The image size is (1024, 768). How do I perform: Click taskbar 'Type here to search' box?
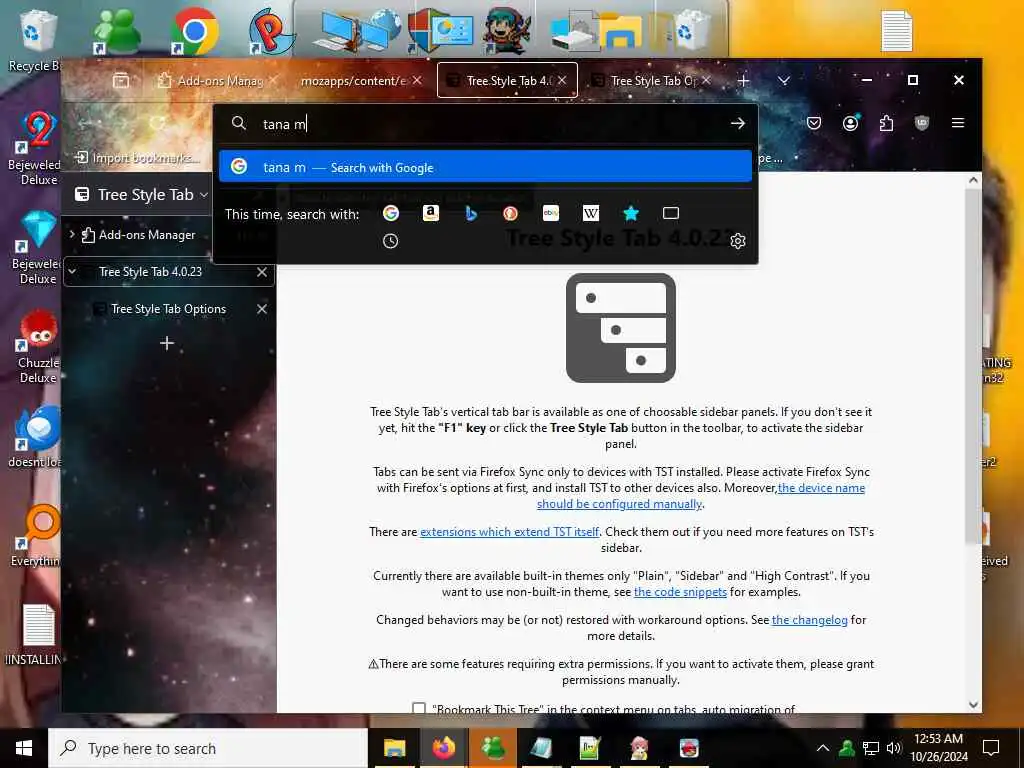coord(208,748)
